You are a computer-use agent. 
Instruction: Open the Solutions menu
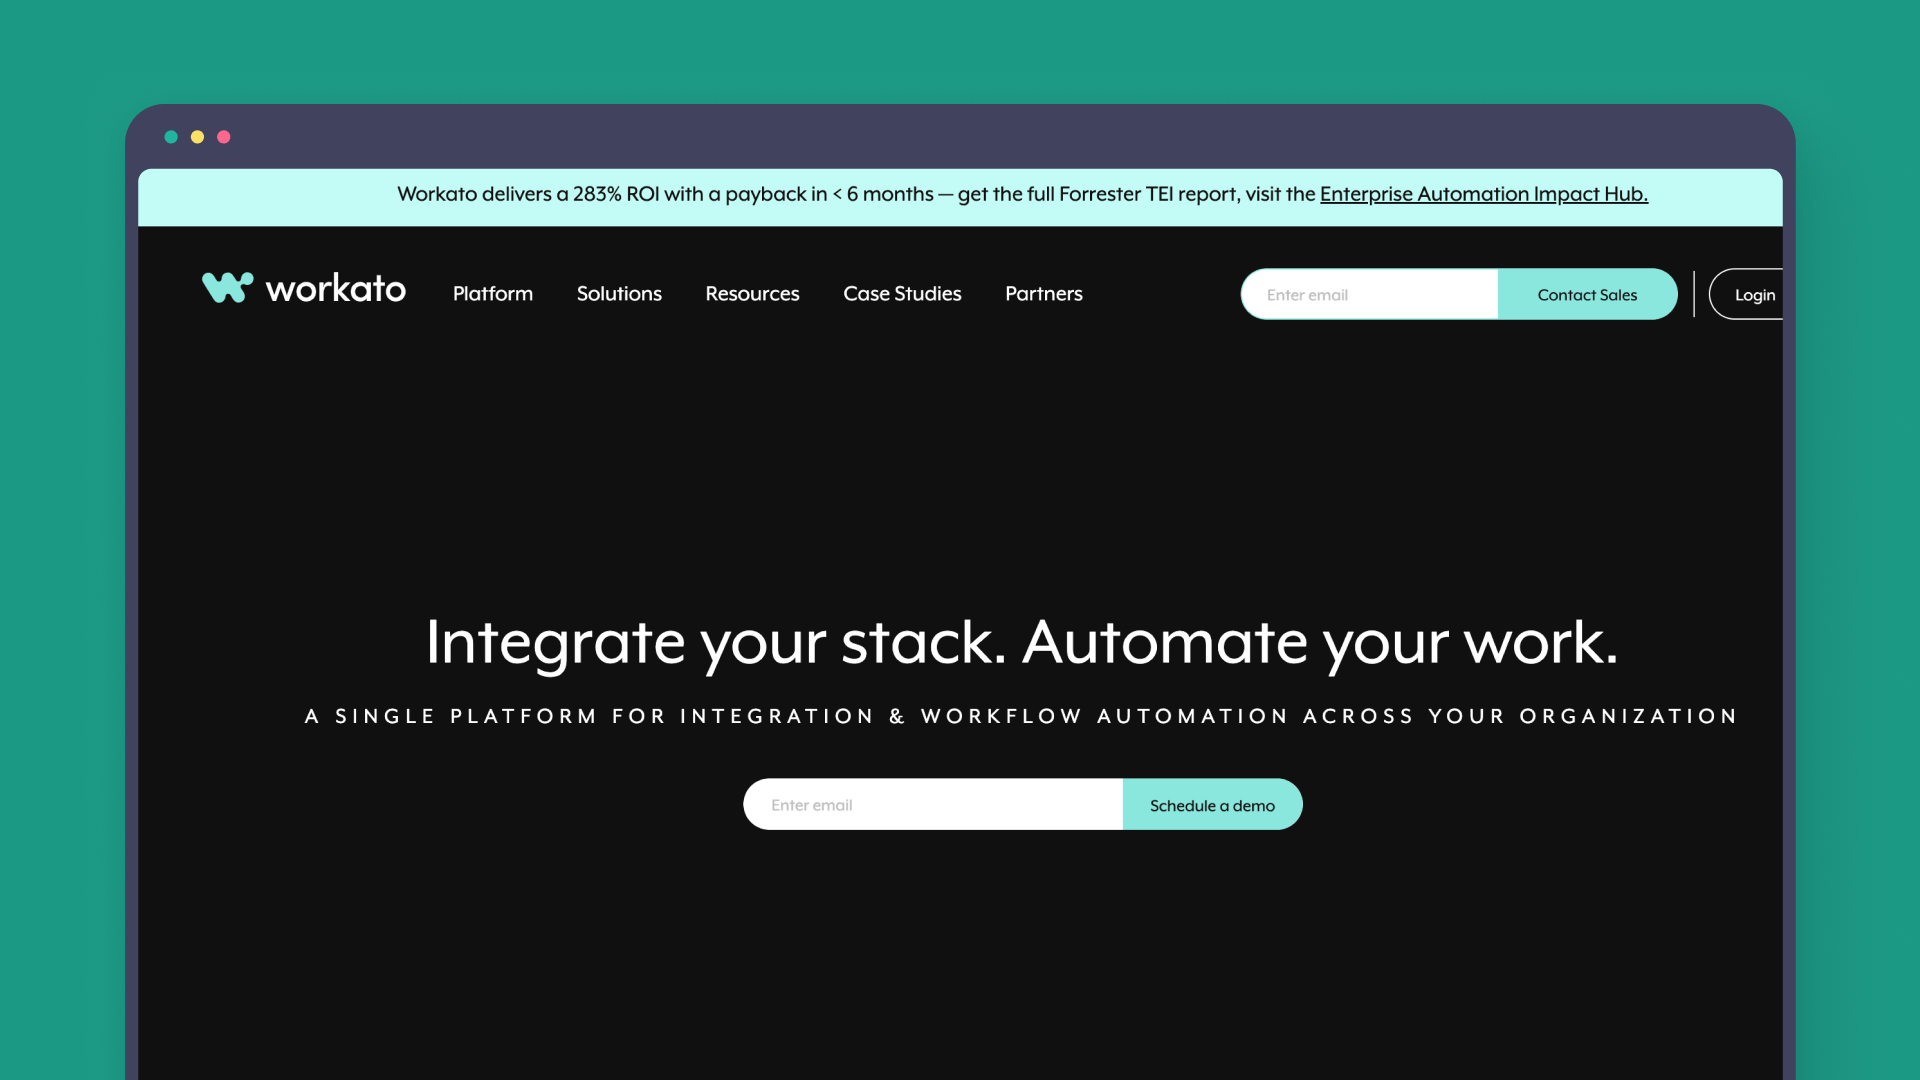[619, 294]
